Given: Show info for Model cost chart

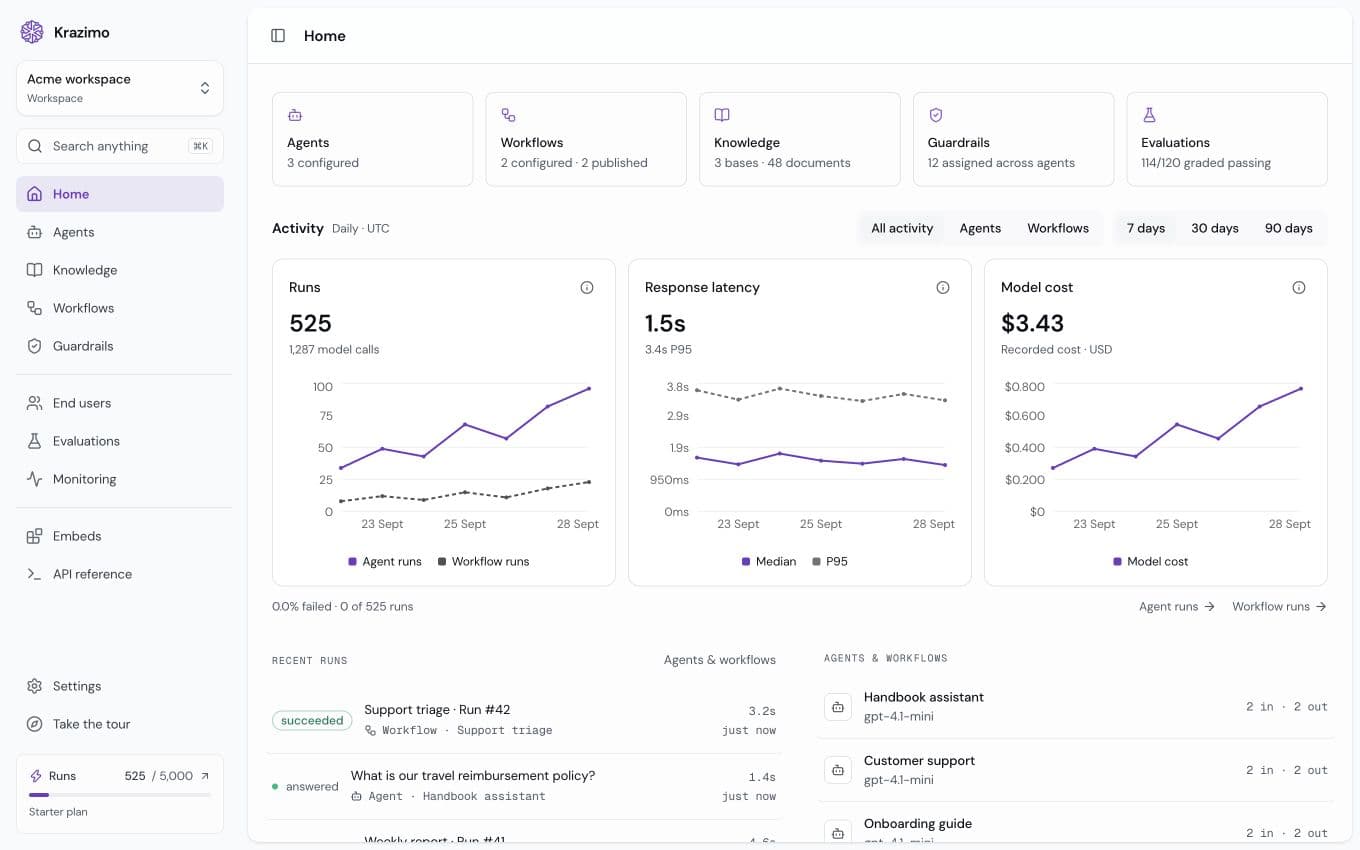Looking at the screenshot, I should (x=1299, y=287).
